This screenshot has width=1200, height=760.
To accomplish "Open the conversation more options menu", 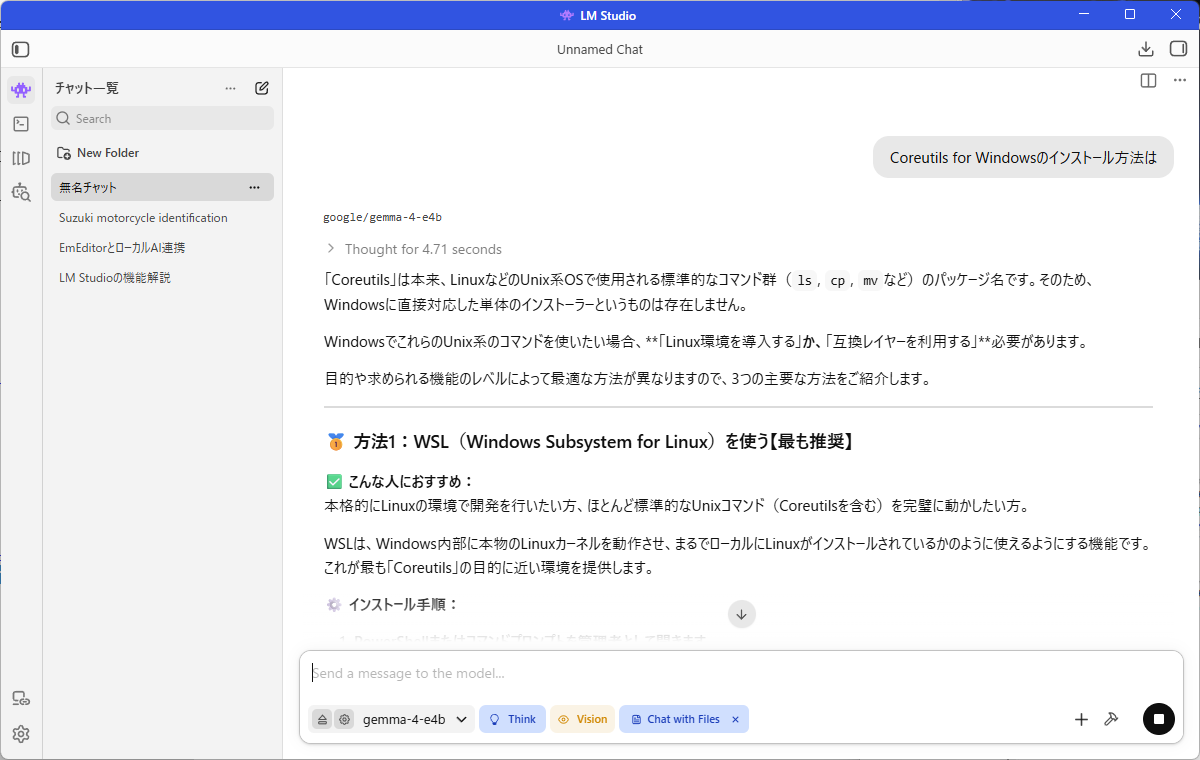I will [x=1179, y=80].
